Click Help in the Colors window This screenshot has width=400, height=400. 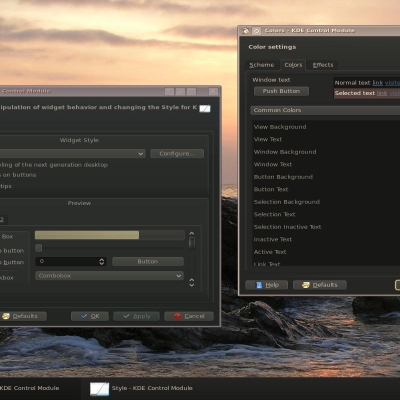click(267, 285)
